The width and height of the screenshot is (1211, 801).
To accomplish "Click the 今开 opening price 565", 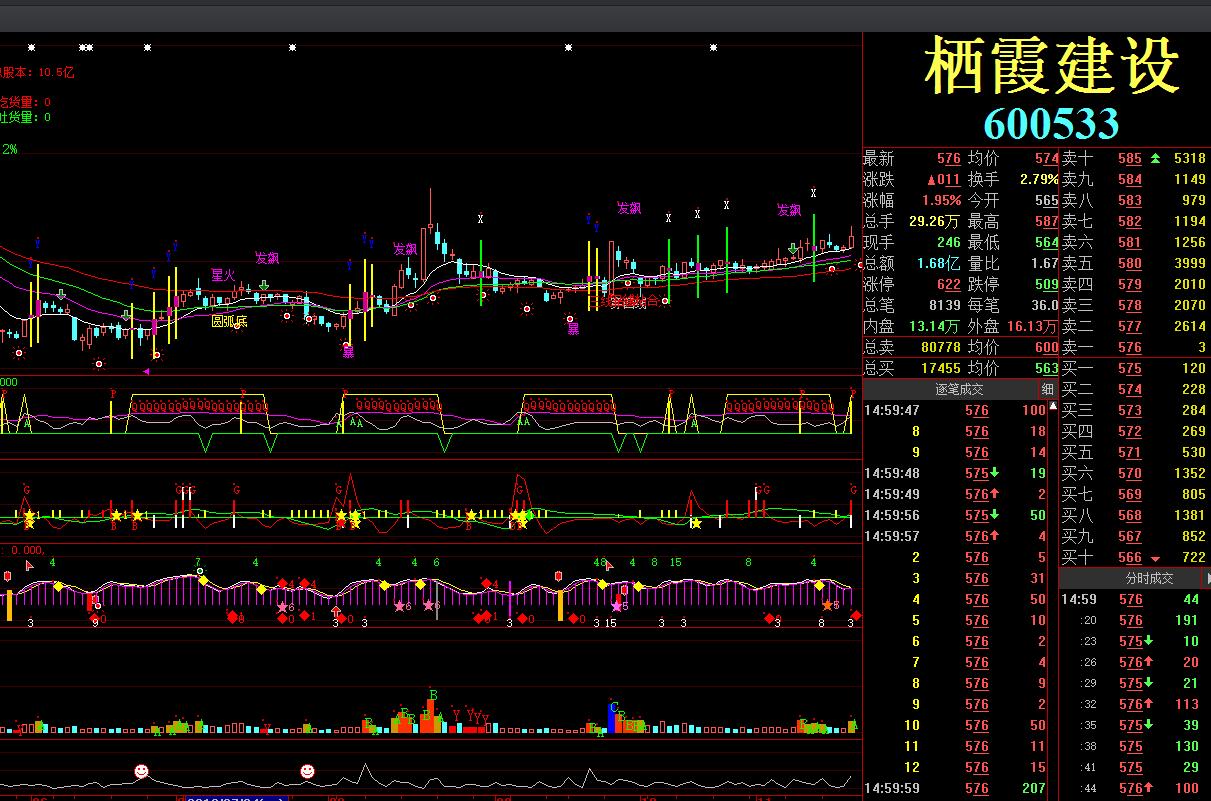I will [x=1046, y=200].
